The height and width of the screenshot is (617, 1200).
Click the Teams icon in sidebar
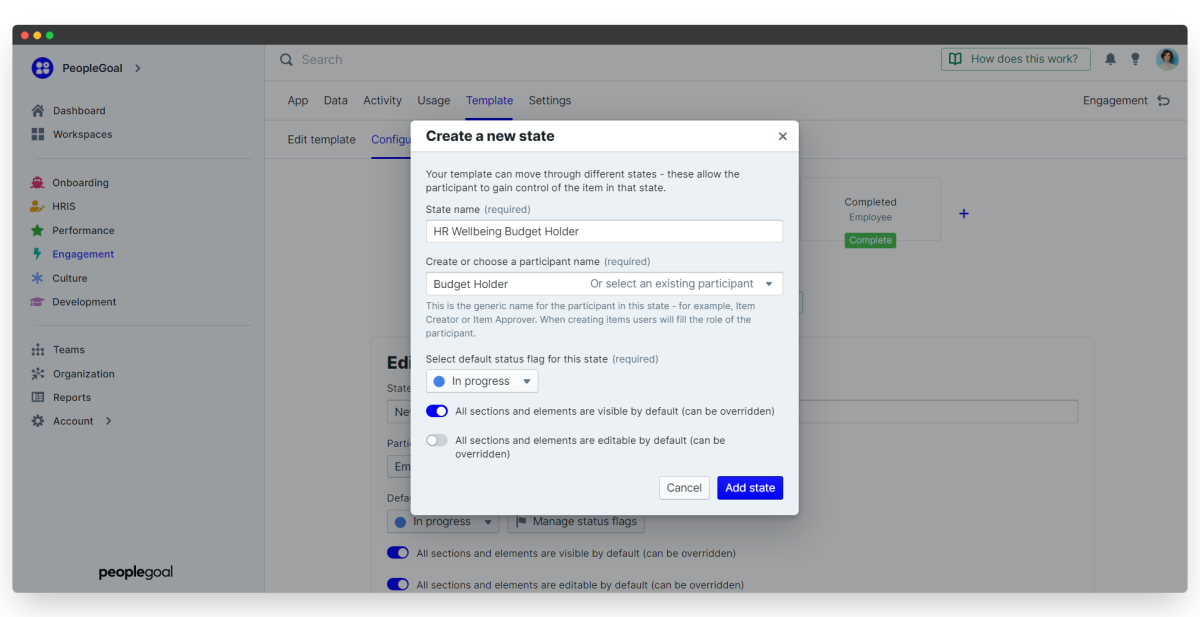tap(38, 350)
